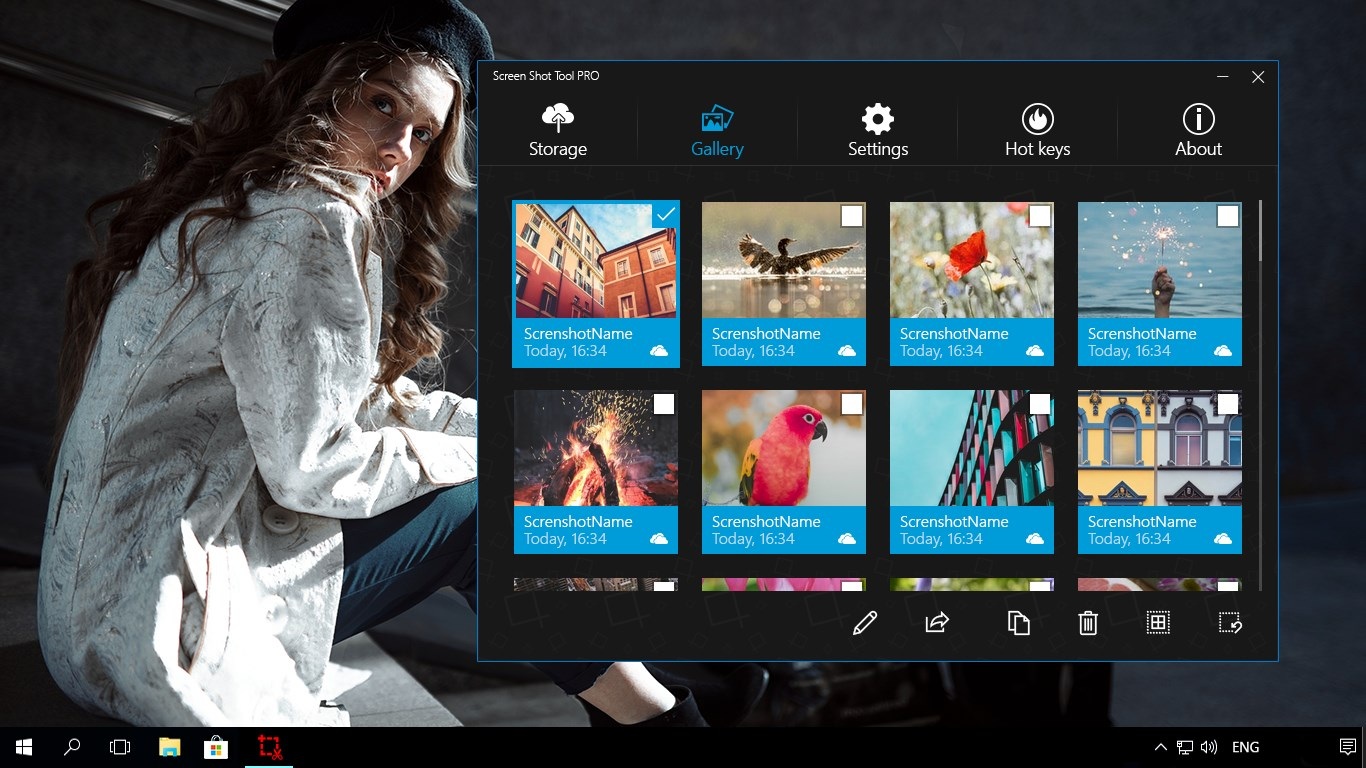Click the gallery vertical scrollbar
1366x768 pixels.
[x=1260, y=230]
